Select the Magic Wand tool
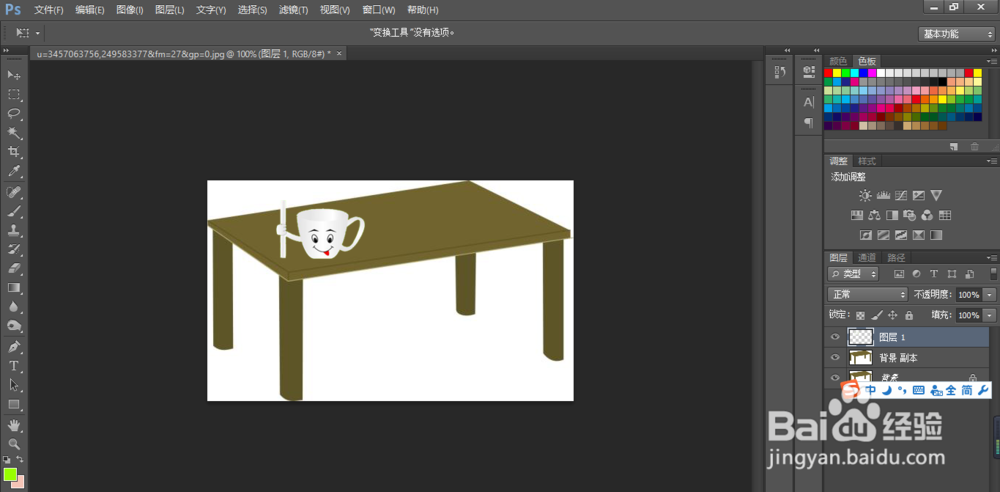This screenshot has height=492, width=1000. [x=13, y=133]
